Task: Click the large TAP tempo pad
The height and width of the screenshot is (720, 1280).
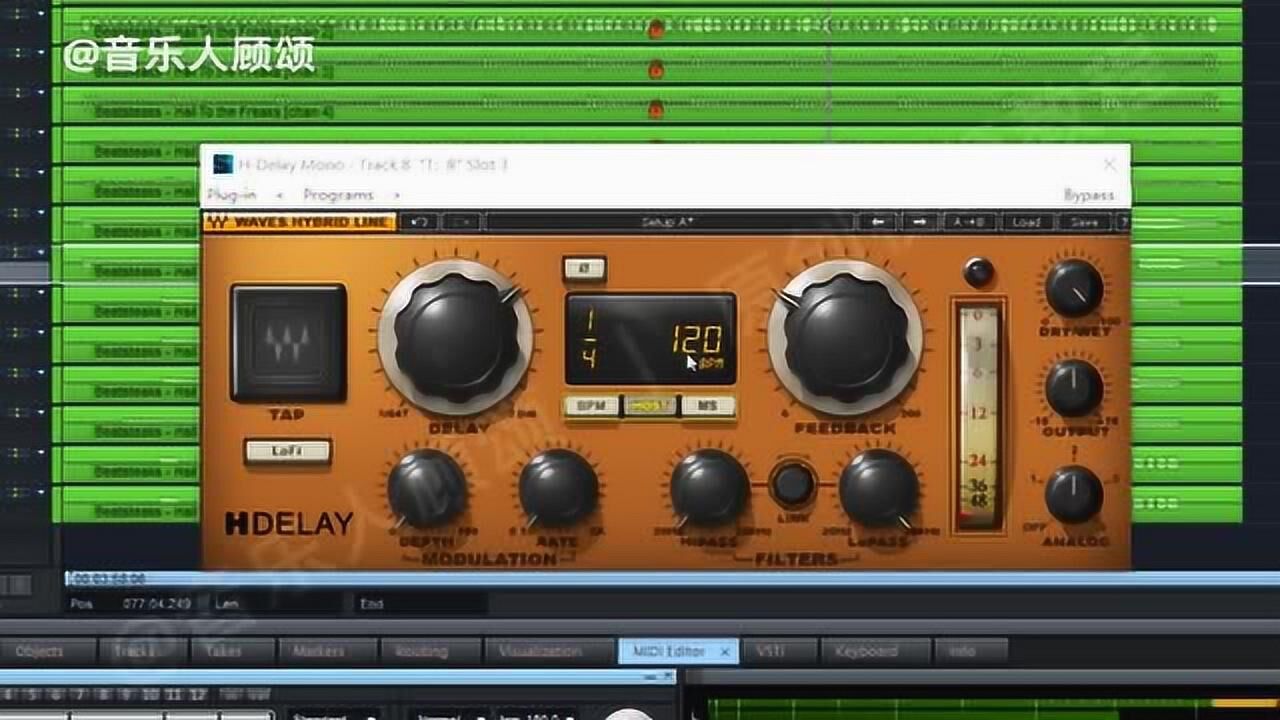Action: 288,343
